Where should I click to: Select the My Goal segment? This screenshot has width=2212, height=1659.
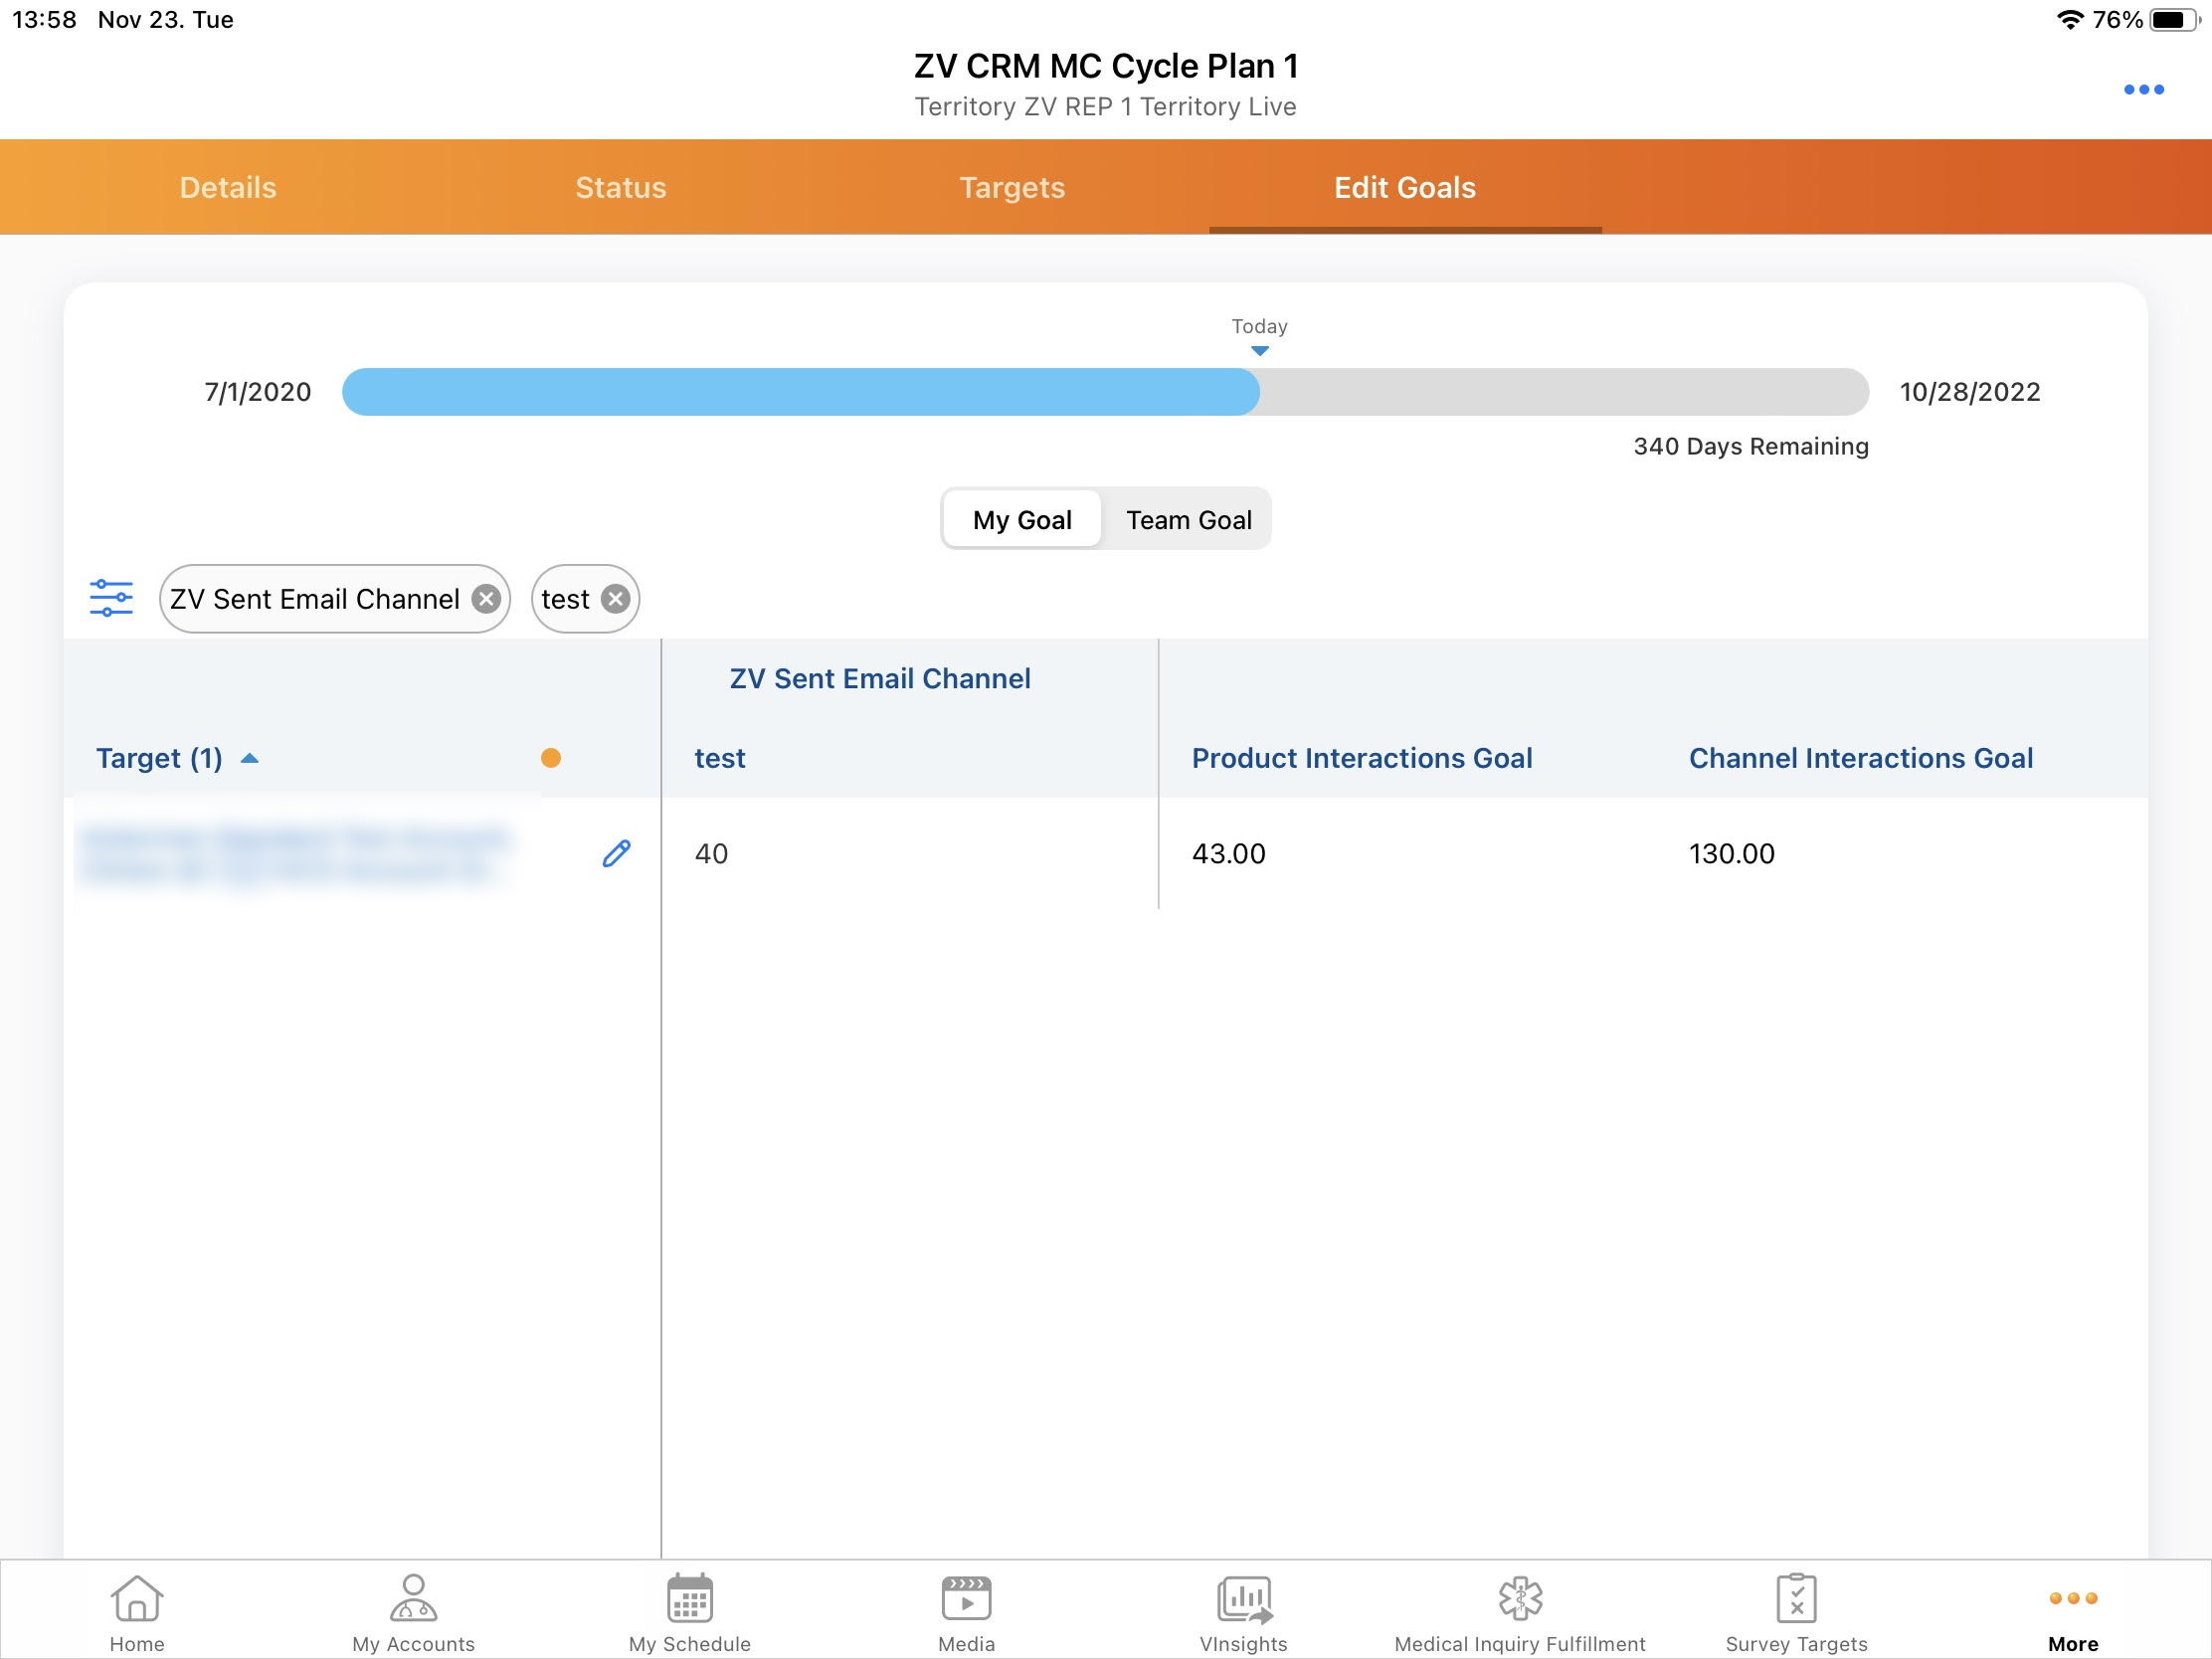point(1022,520)
